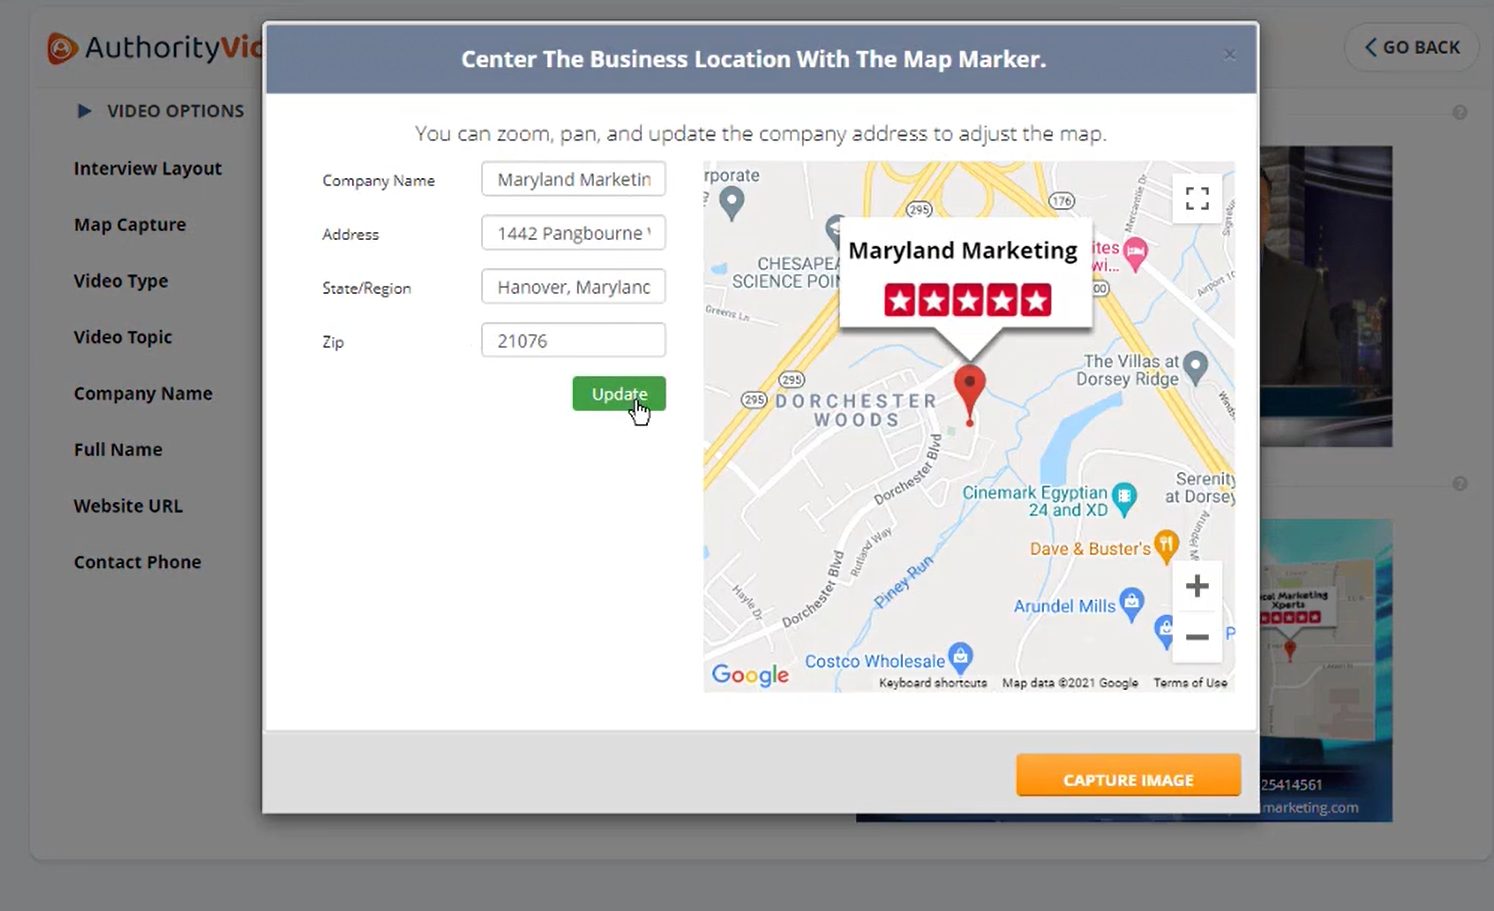
Task: Select the Dave & Buster's restaurant pin
Action: (1165, 545)
